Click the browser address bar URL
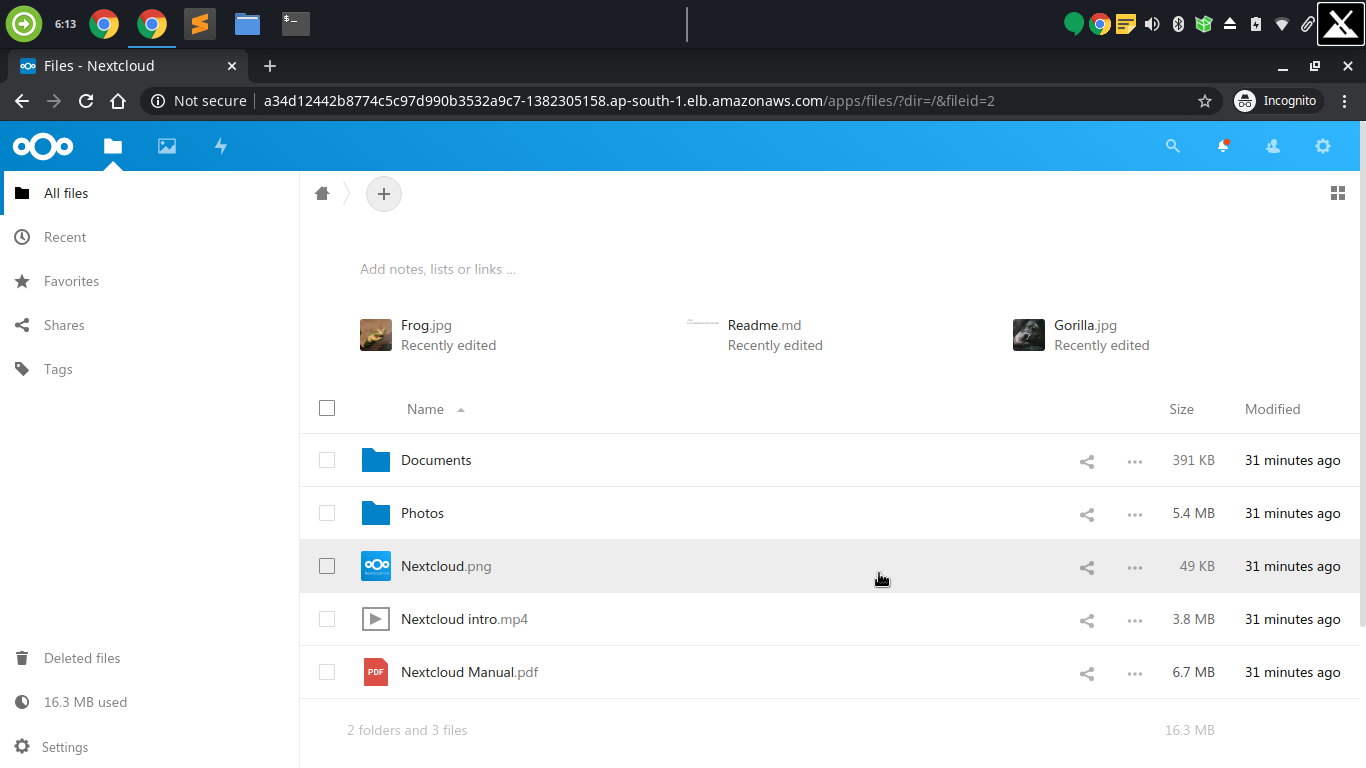This screenshot has height=768, width=1366. [629, 101]
